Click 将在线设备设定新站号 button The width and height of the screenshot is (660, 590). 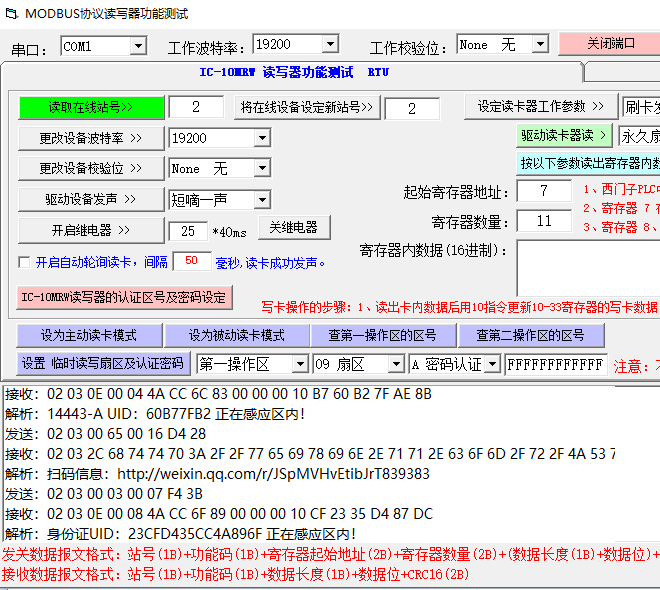pos(306,107)
